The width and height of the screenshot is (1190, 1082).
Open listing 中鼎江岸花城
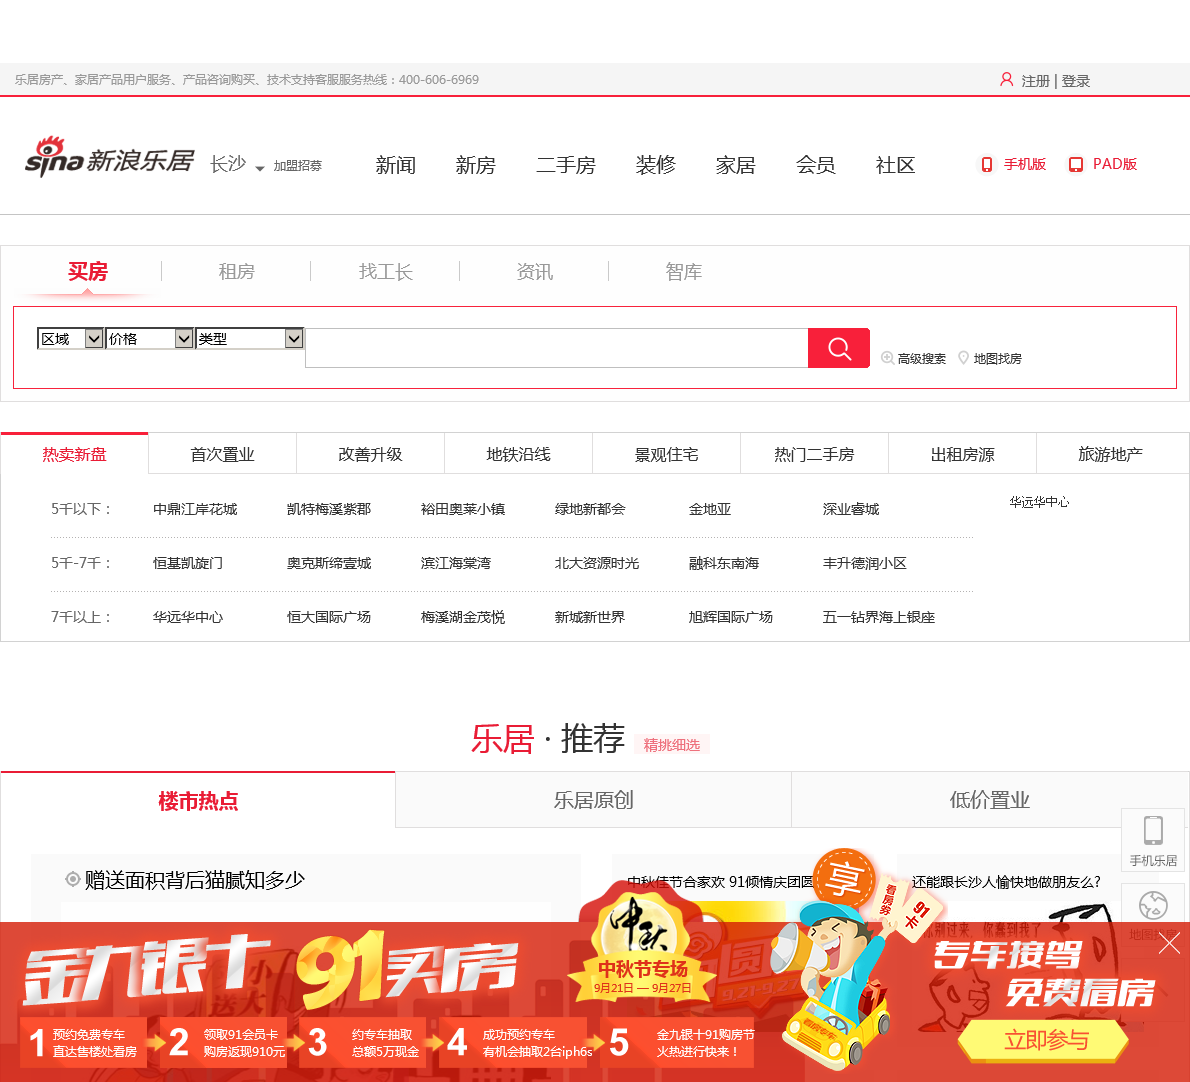coord(195,509)
